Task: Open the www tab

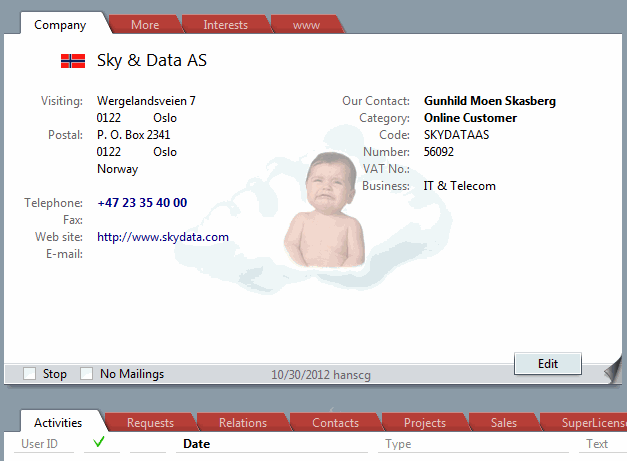Action: coord(306,25)
